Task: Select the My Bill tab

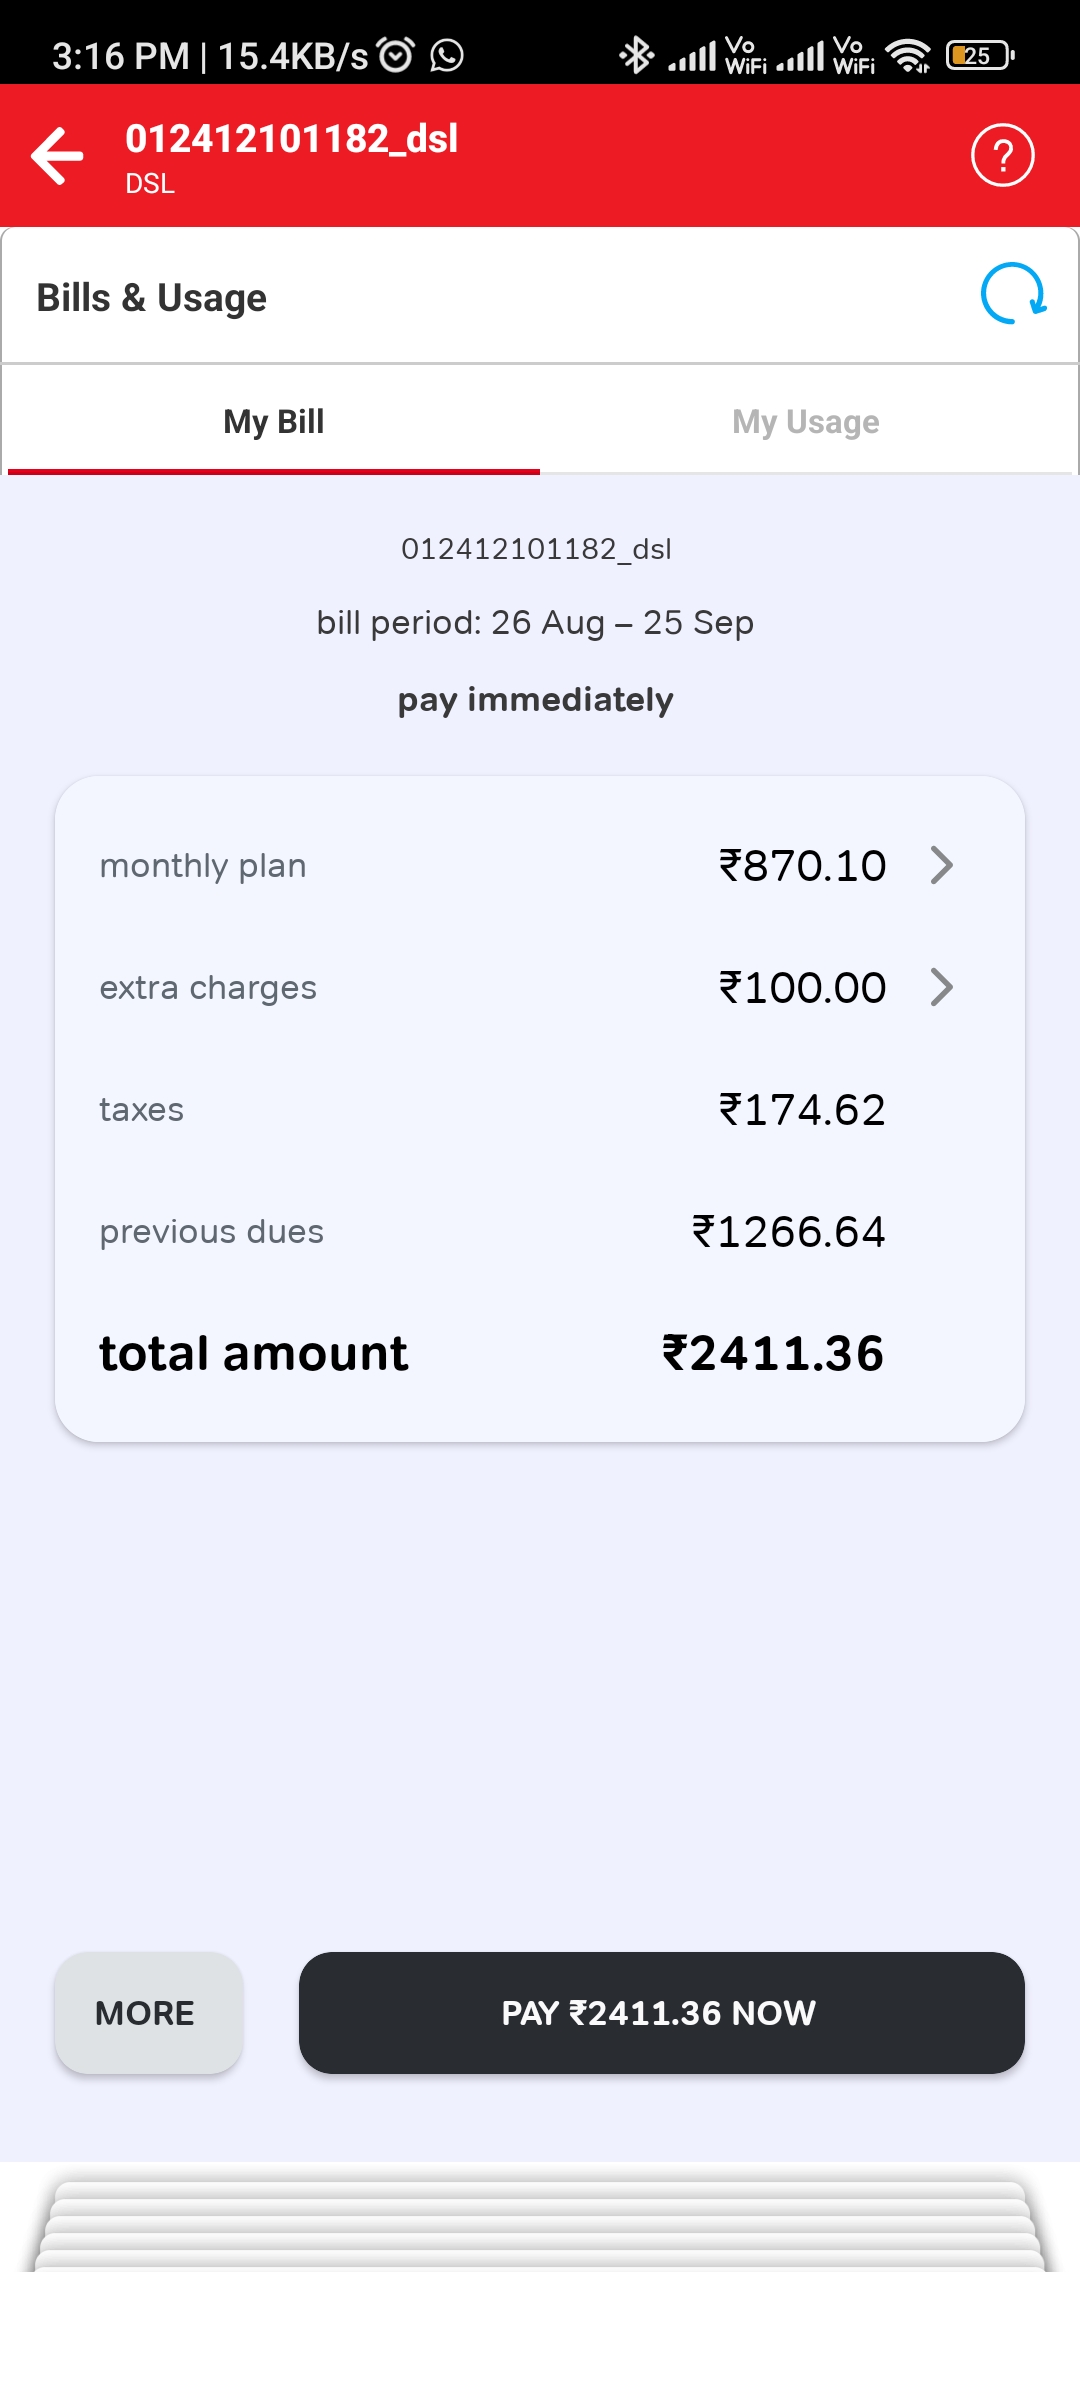Action: (273, 422)
